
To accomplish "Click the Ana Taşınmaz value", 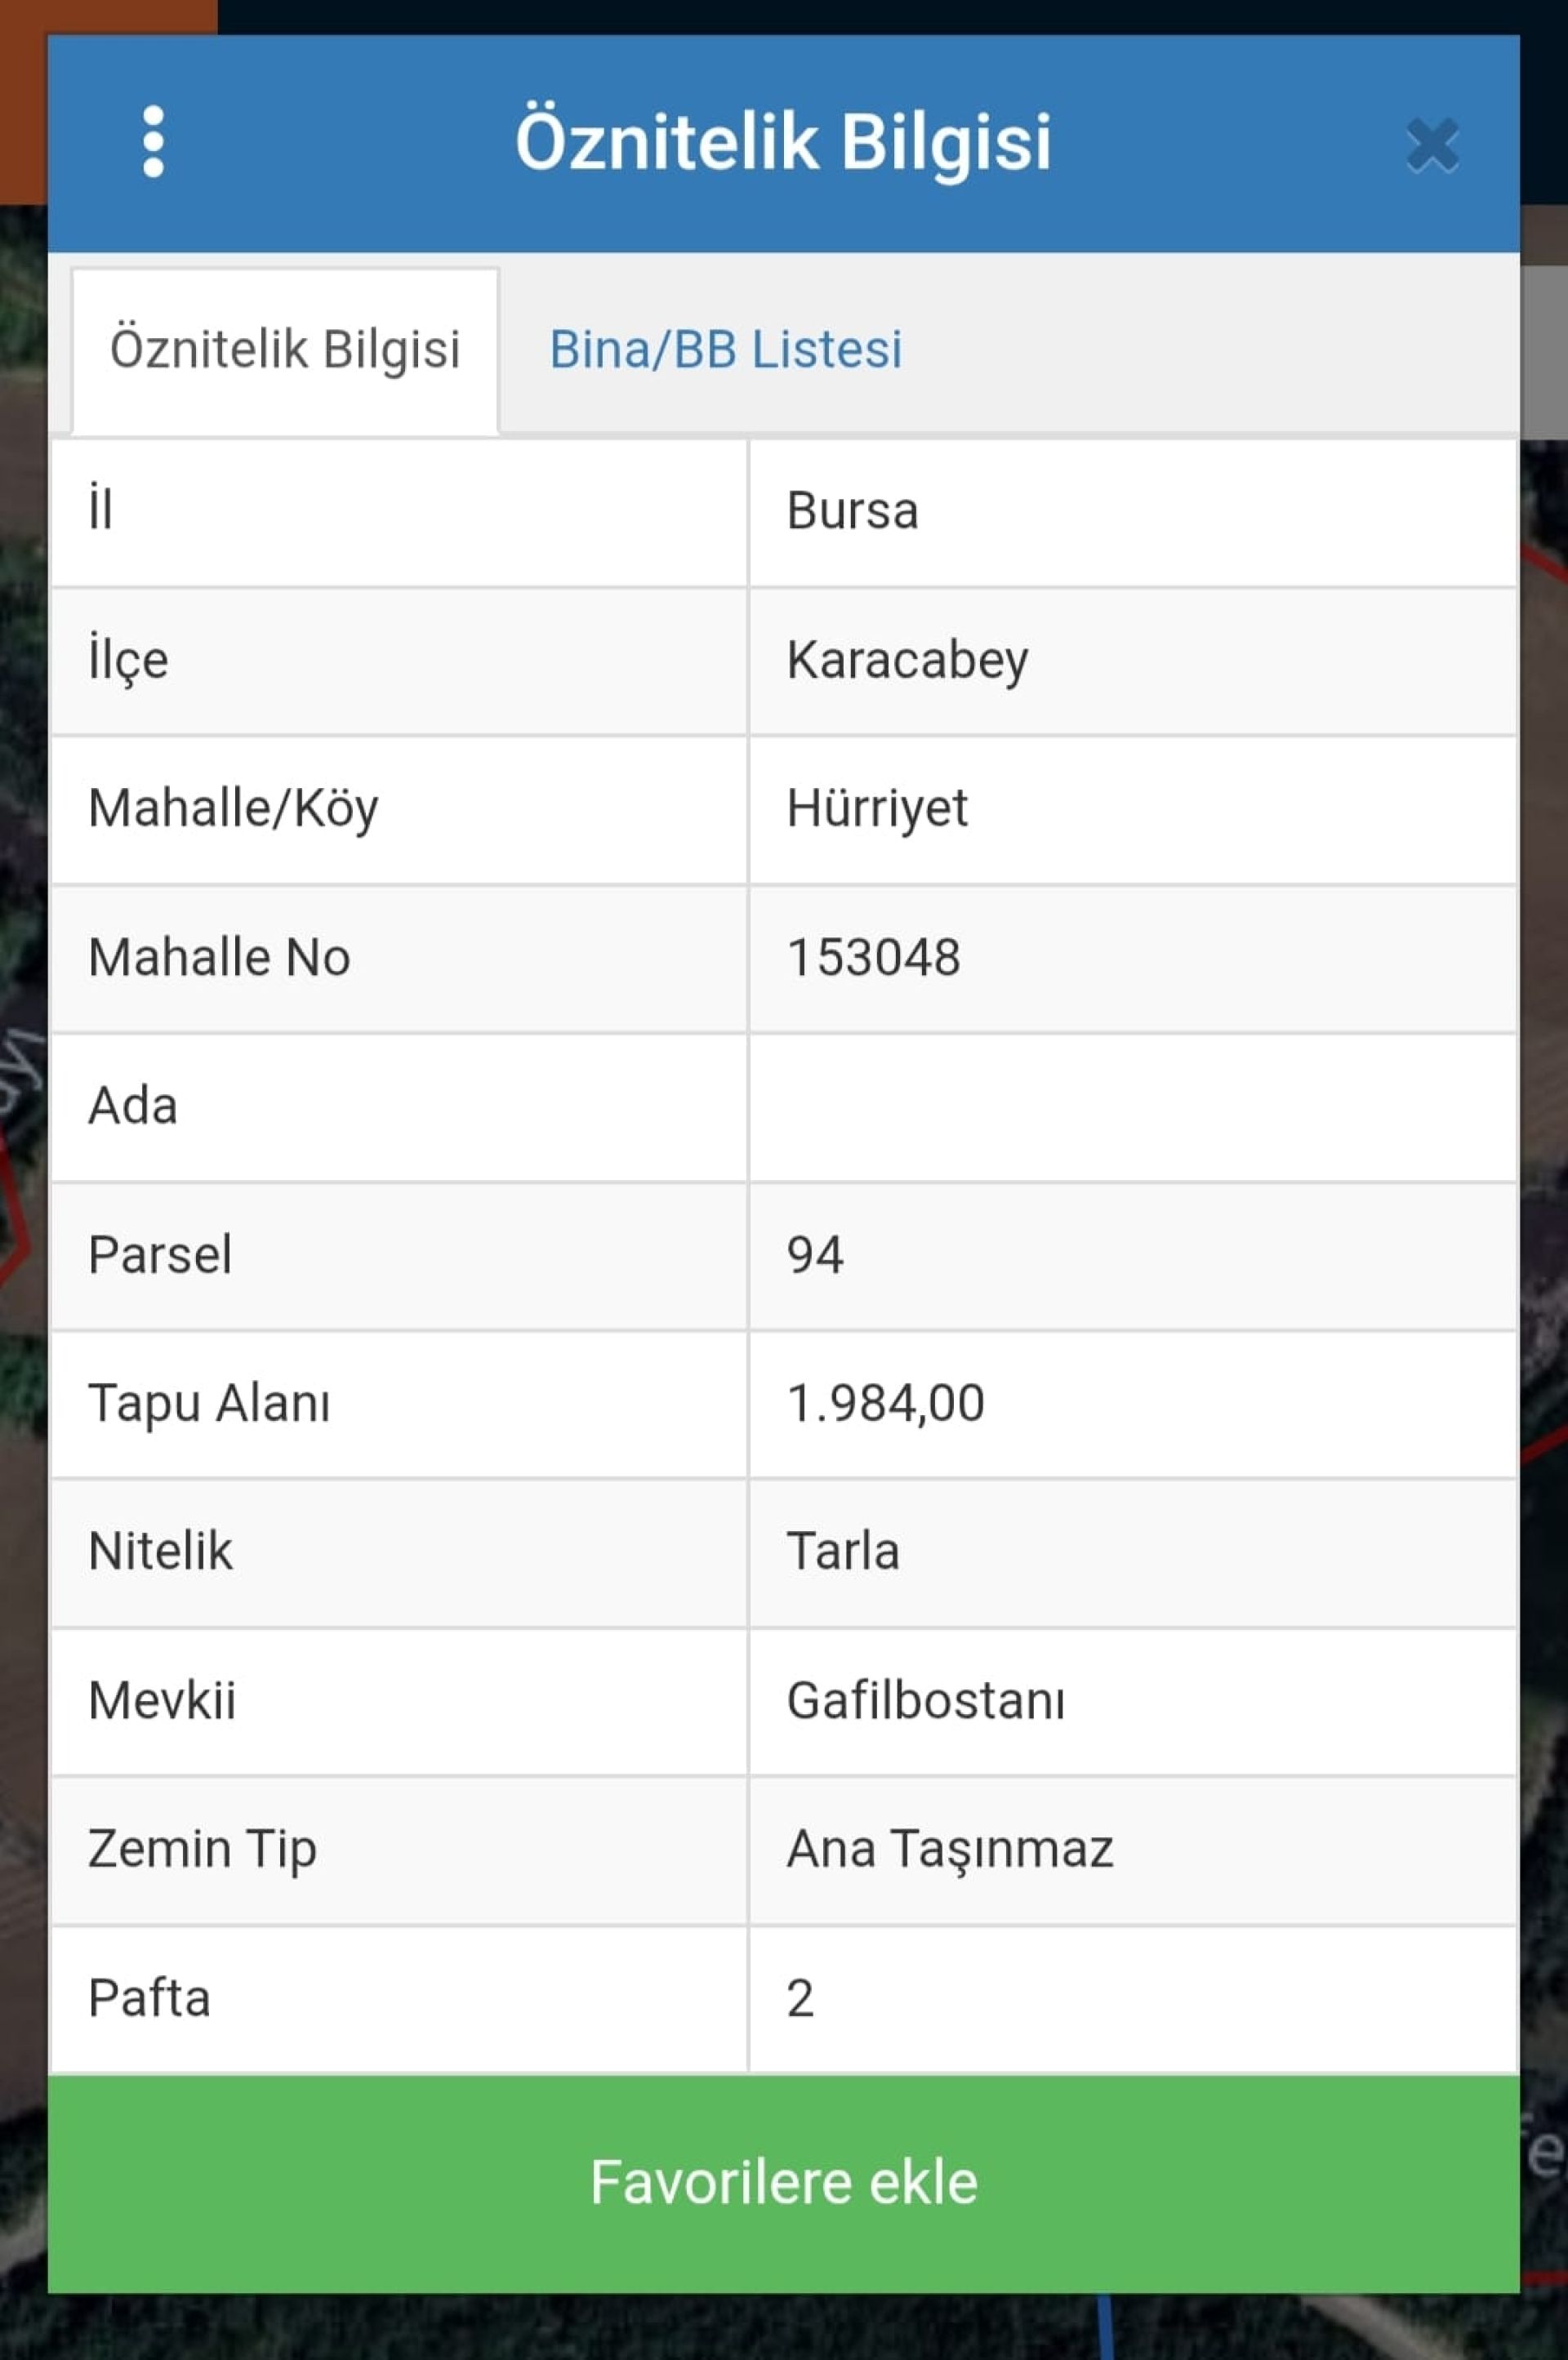I will click(949, 1848).
